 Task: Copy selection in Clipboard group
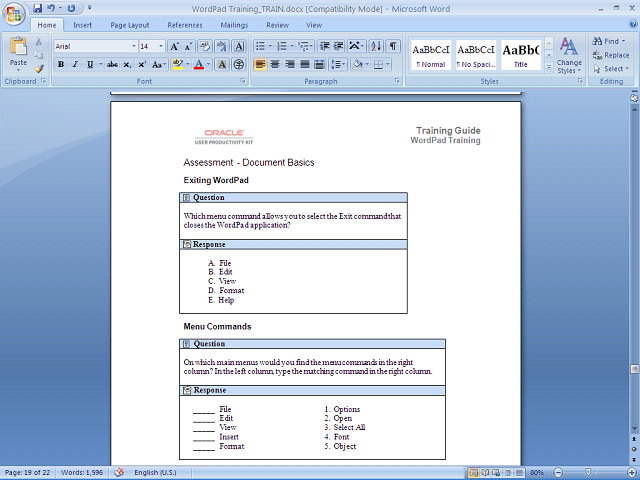click(x=38, y=55)
